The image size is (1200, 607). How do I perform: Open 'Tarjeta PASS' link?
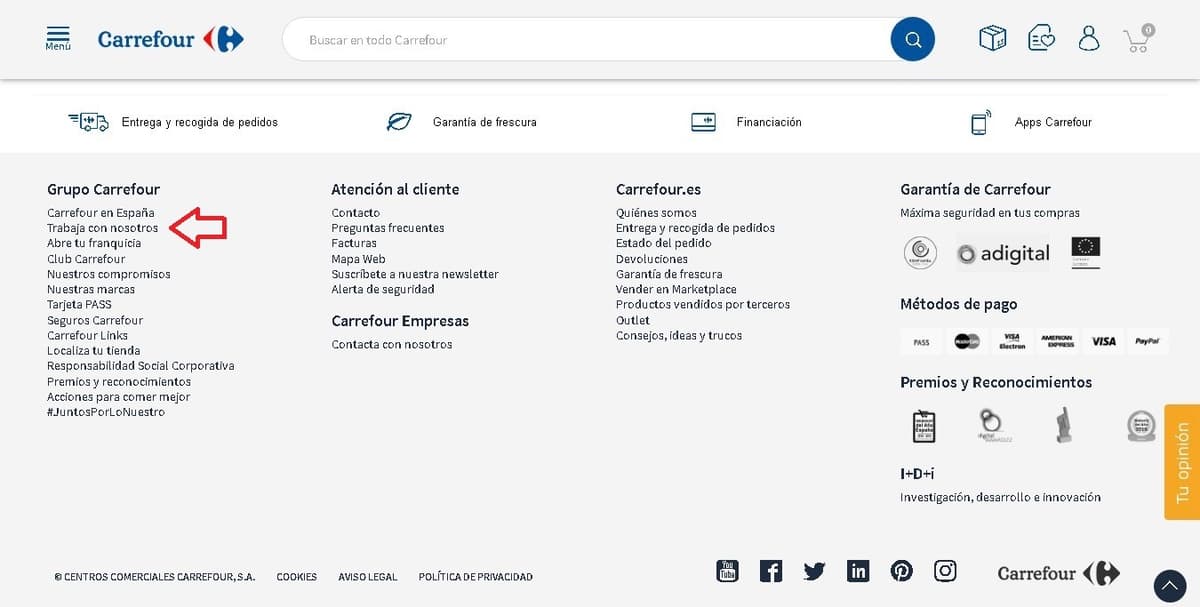tap(79, 304)
